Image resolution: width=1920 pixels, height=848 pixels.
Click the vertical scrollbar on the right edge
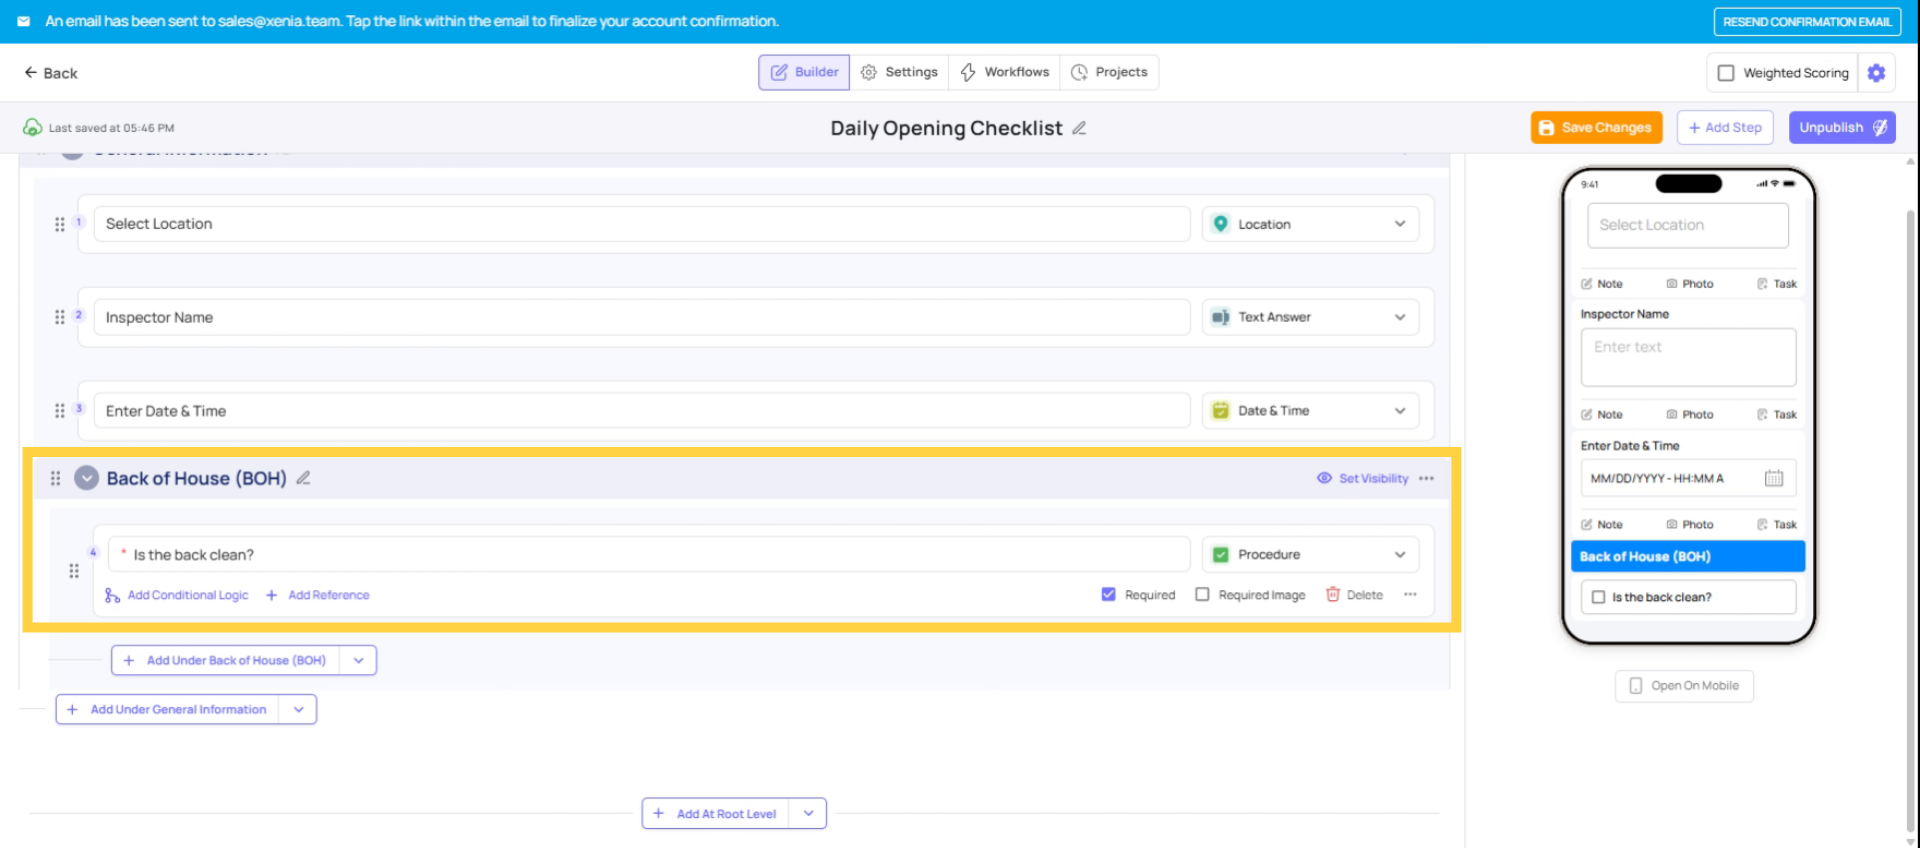(1911, 500)
